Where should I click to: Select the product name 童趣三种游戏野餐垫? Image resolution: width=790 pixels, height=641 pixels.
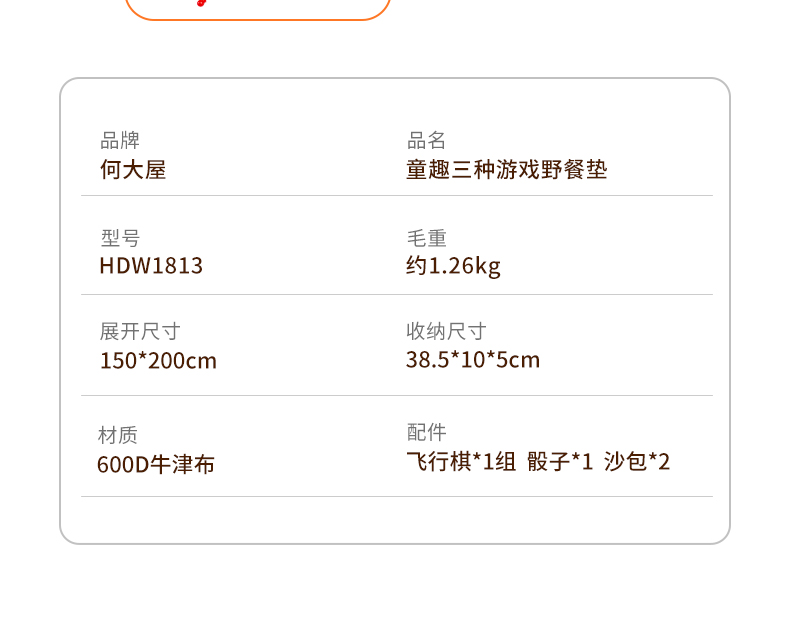pyautogui.click(x=506, y=169)
